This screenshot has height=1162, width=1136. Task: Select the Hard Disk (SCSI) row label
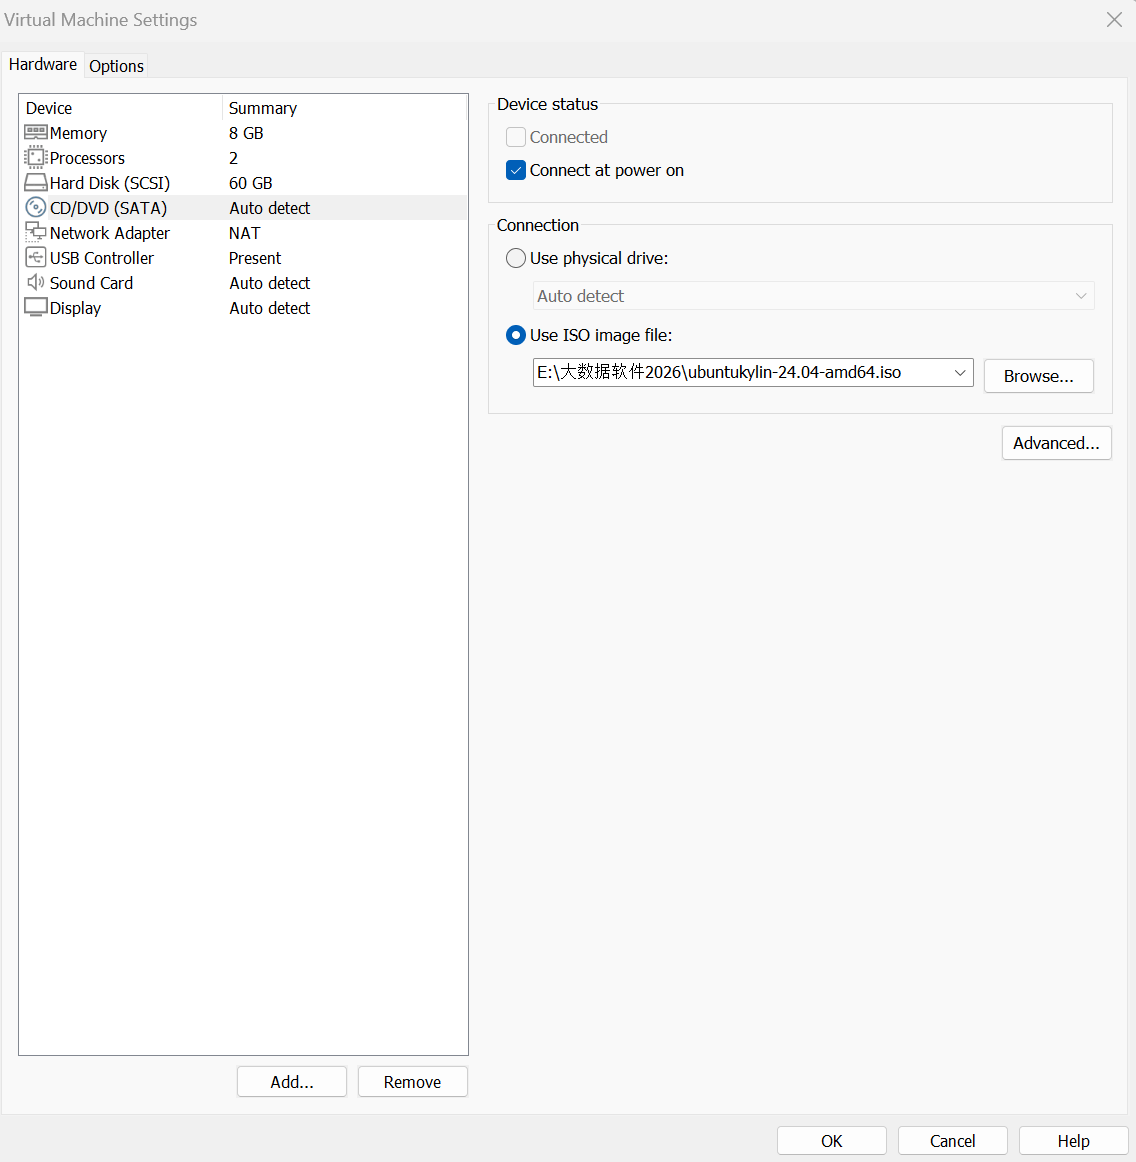pyautogui.click(x=110, y=183)
